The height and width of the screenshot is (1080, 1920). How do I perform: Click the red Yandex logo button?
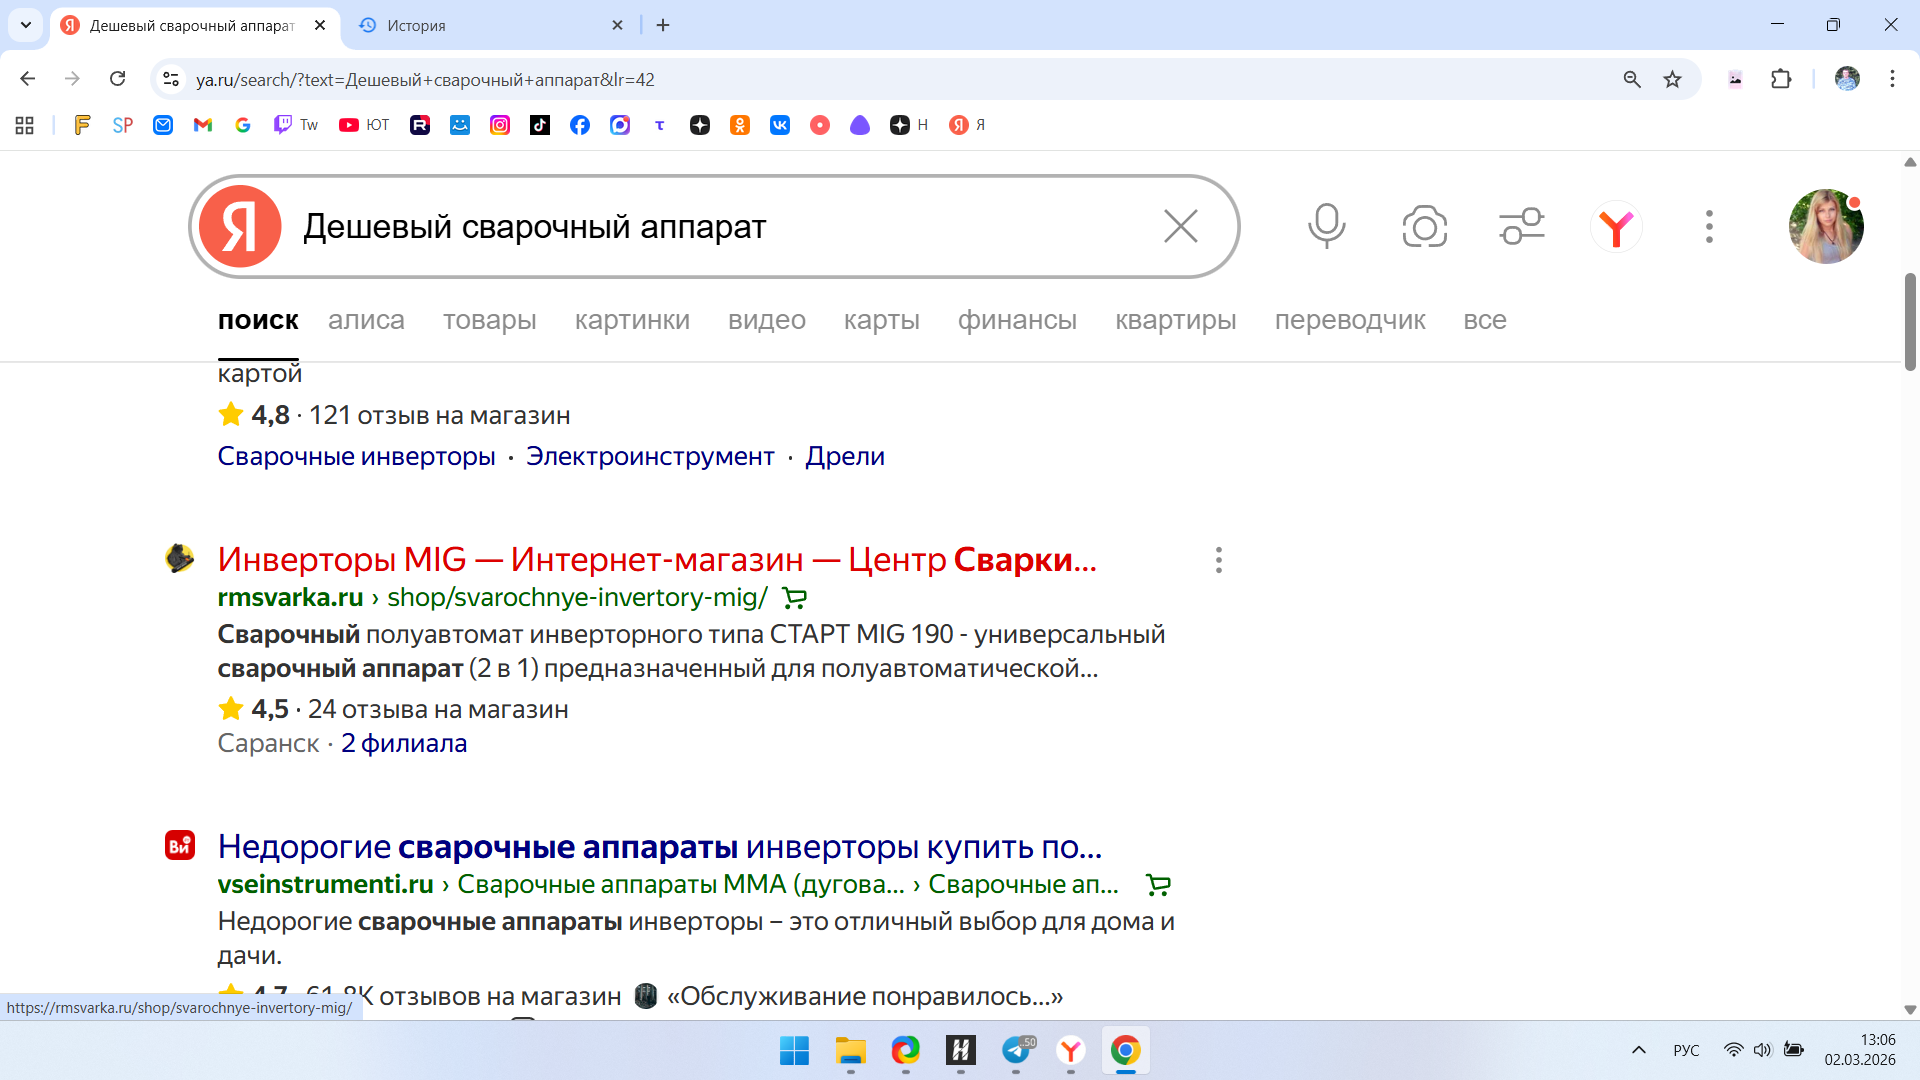point(240,226)
